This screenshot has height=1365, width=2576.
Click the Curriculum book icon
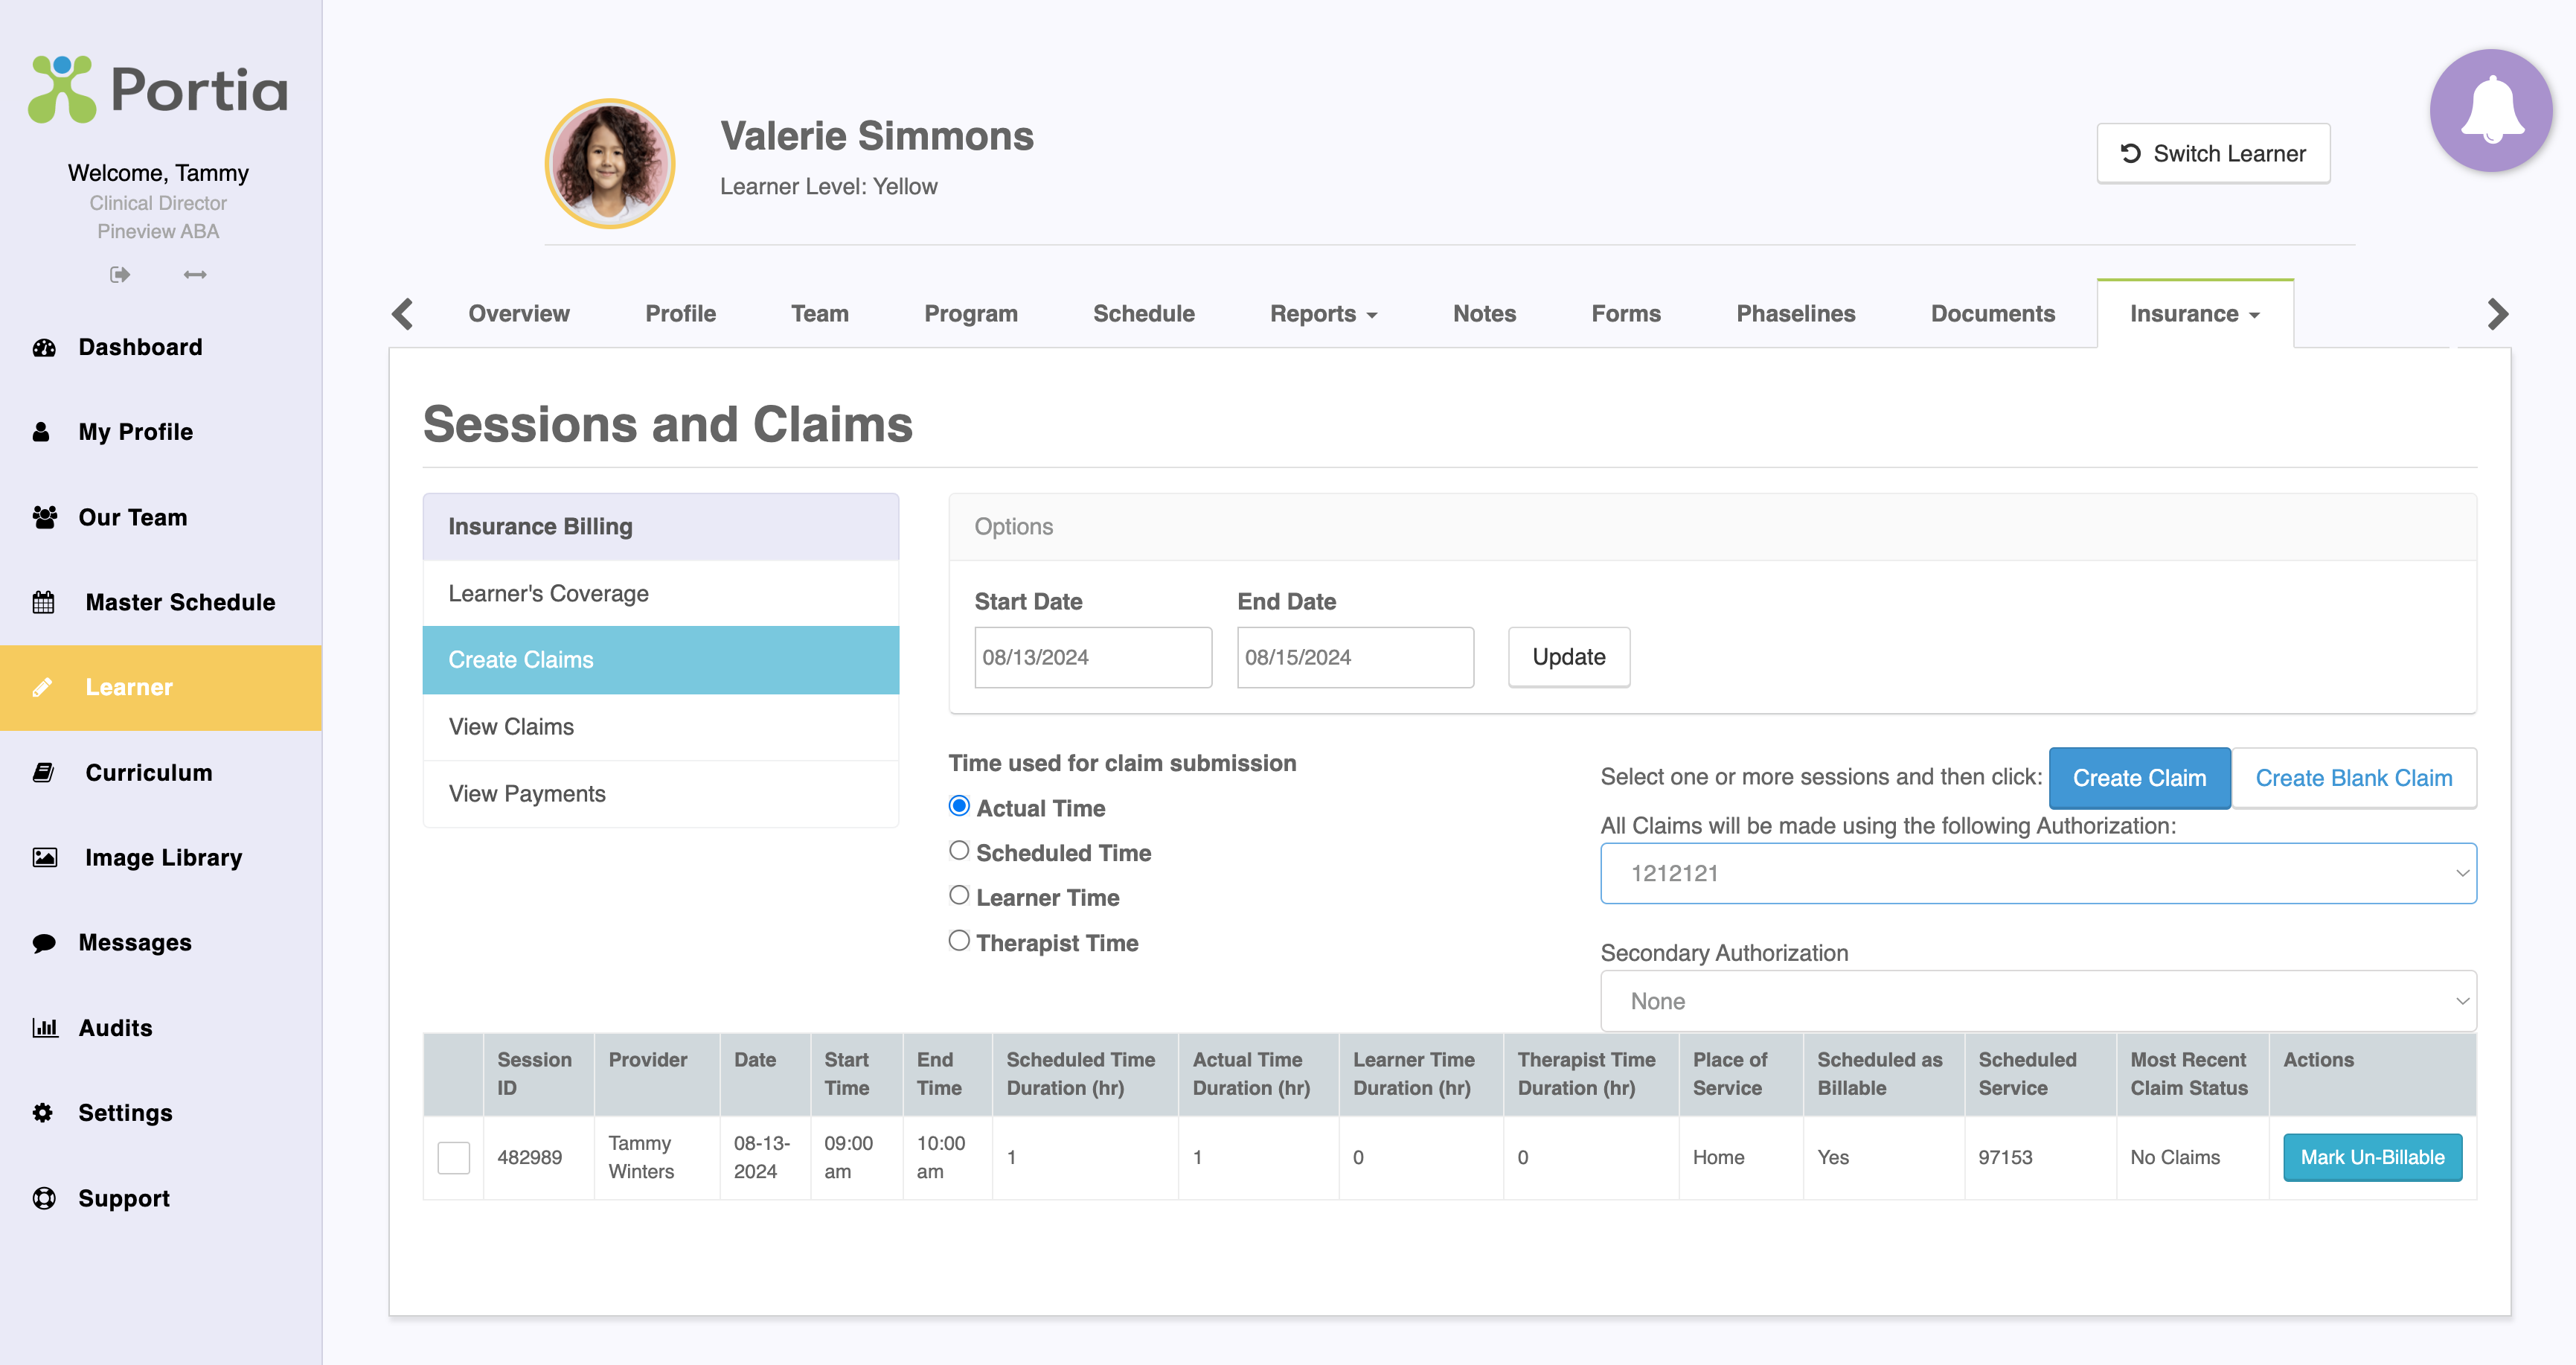pos(44,772)
